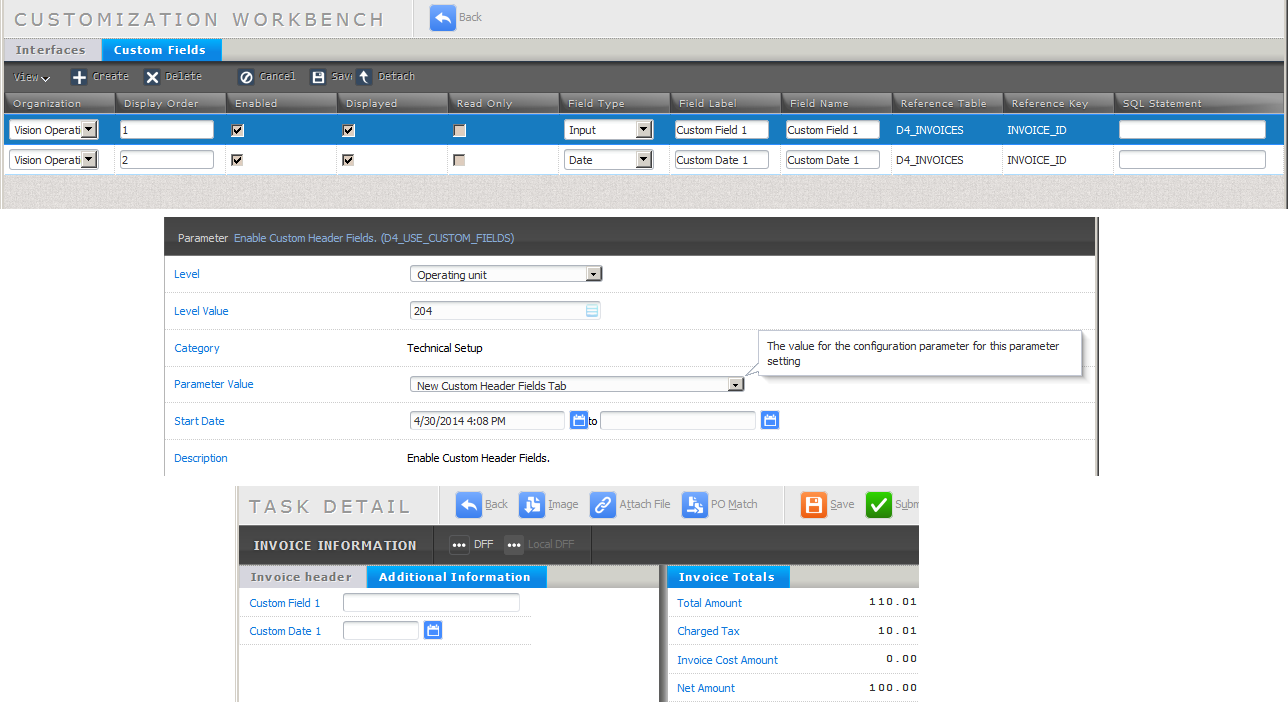1288x706 pixels.
Task: Click the Attach File paperclip icon
Action: click(603, 505)
